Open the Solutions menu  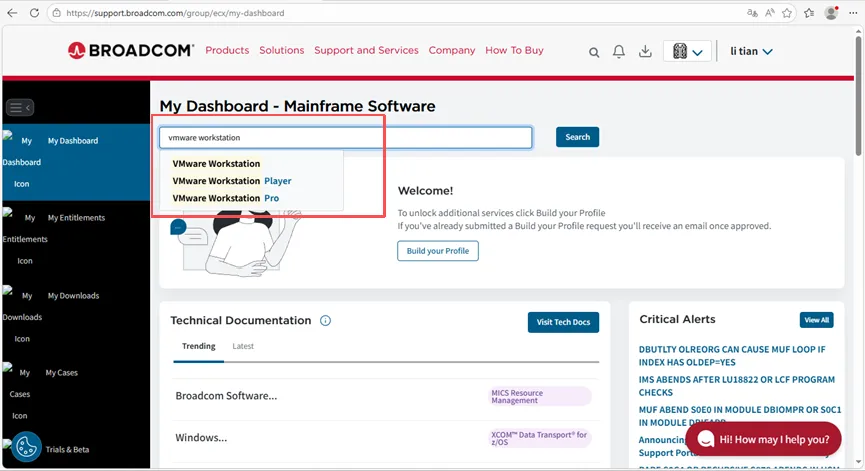pyautogui.click(x=282, y=50)
